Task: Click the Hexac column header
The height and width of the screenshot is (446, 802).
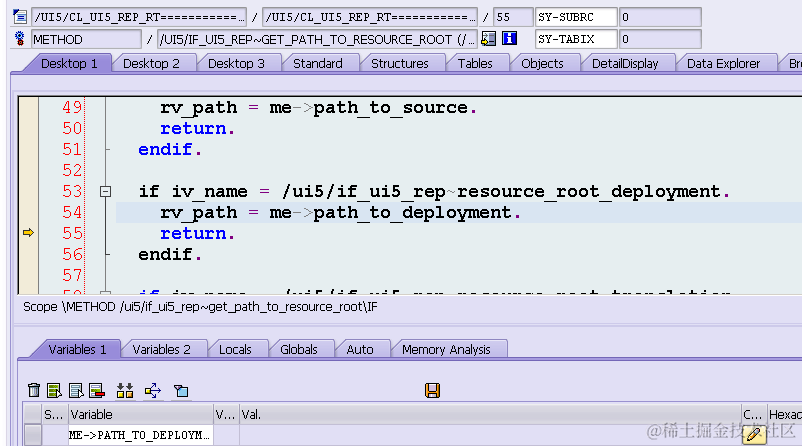Action: 785,414
